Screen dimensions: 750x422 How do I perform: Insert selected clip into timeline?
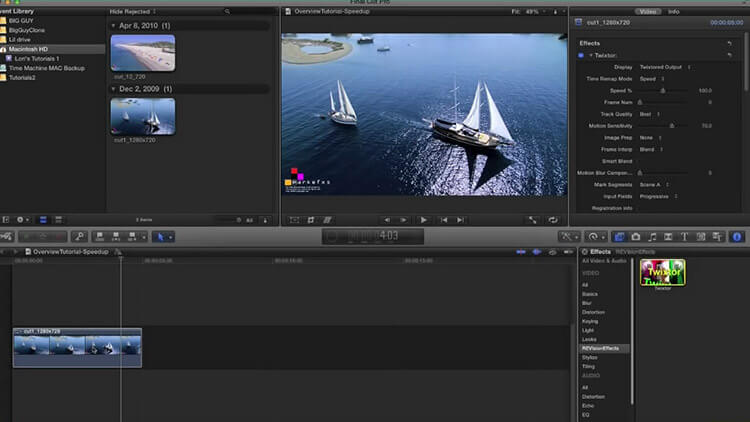click(x=116, y=236)
